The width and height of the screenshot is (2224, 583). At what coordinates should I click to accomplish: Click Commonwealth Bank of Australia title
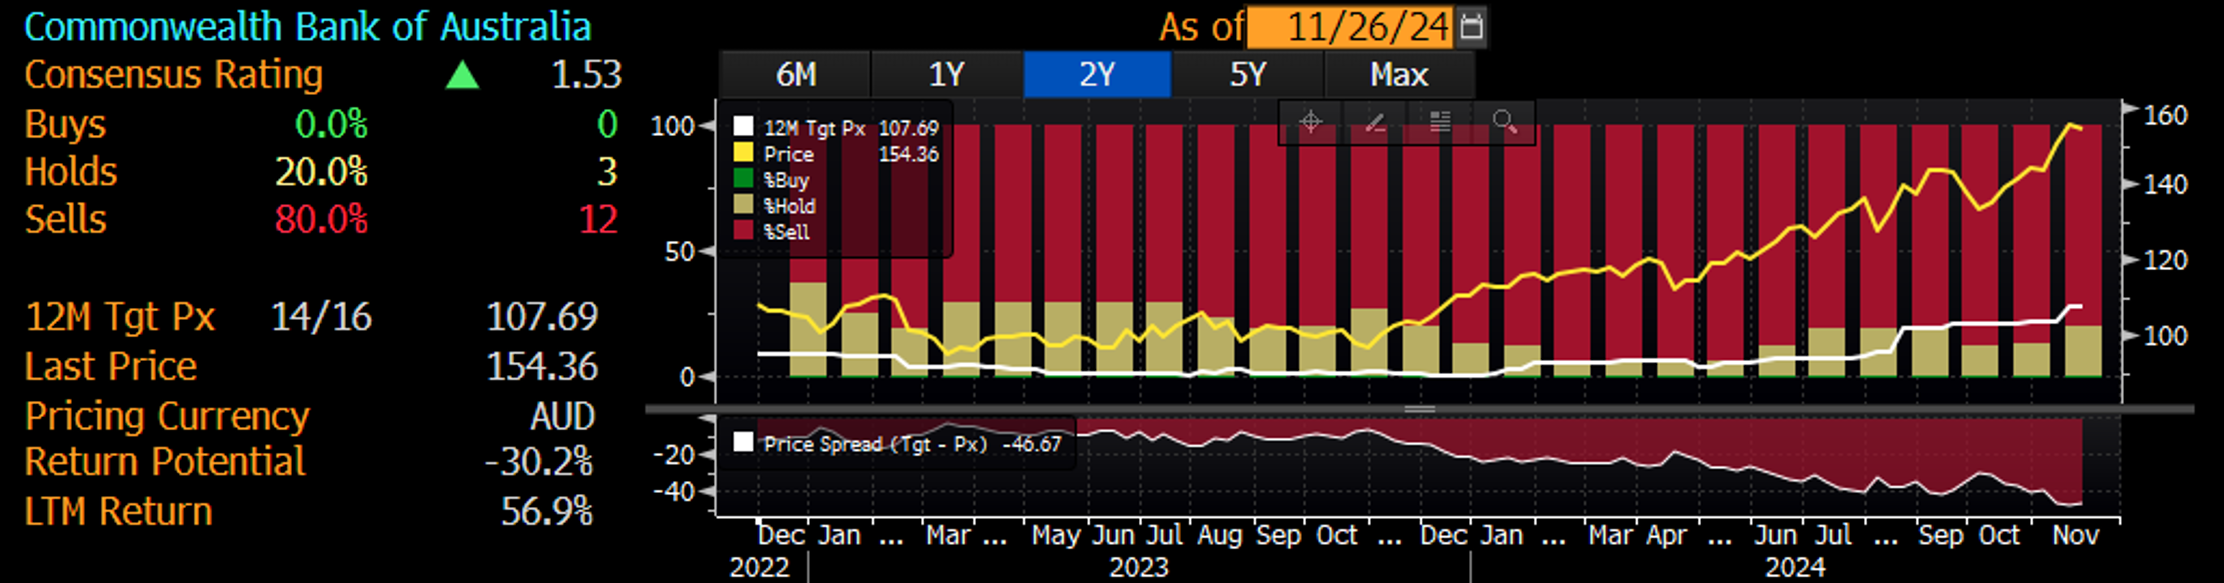point(307,27)
